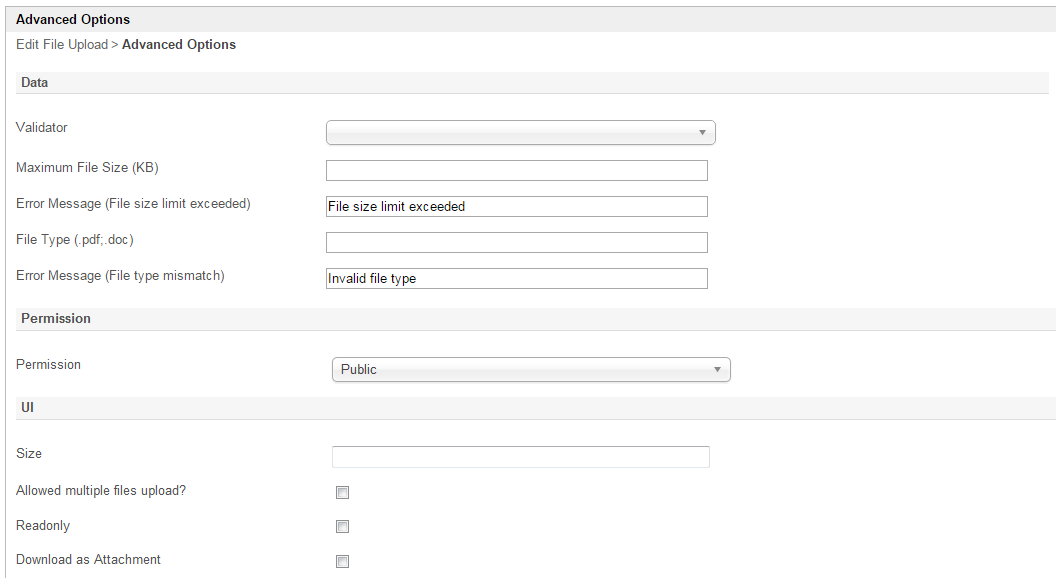This screenshot has width=1056, height=578.
Task: Expand the Permission dropdown showing Public
Action: (x=530, y=370)
